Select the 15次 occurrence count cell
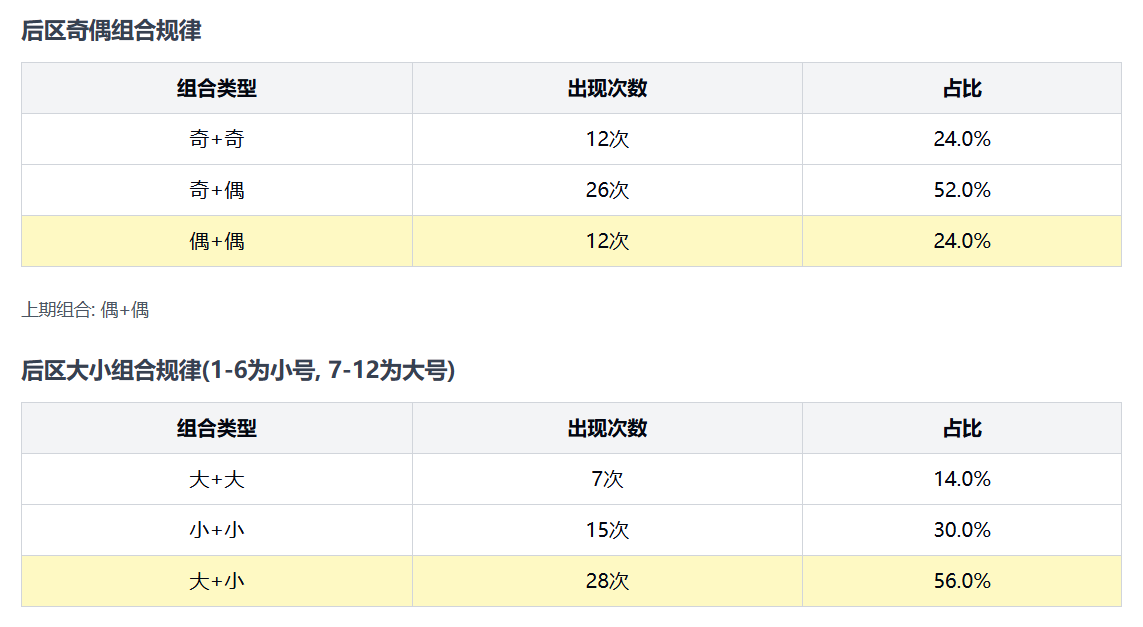Viewport: 1143px width, 627px height. click(x=607, y=530)
